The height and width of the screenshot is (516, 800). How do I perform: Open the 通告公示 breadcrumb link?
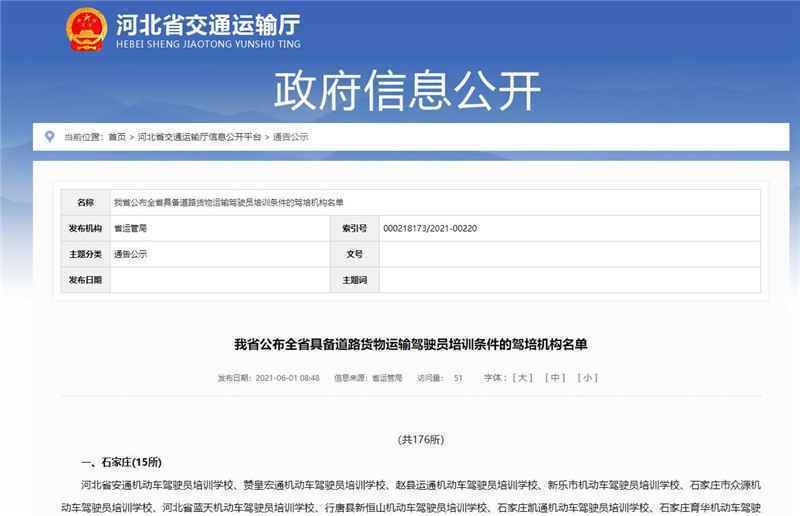pyautogui.click(x=290, y=137)
